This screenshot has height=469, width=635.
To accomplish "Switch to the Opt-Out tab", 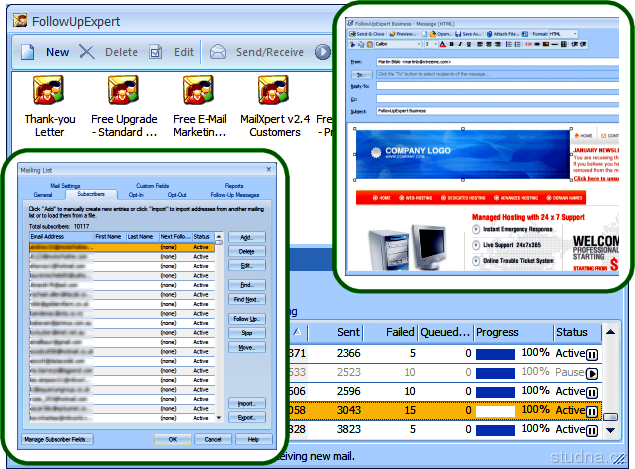I will [177, 195].
